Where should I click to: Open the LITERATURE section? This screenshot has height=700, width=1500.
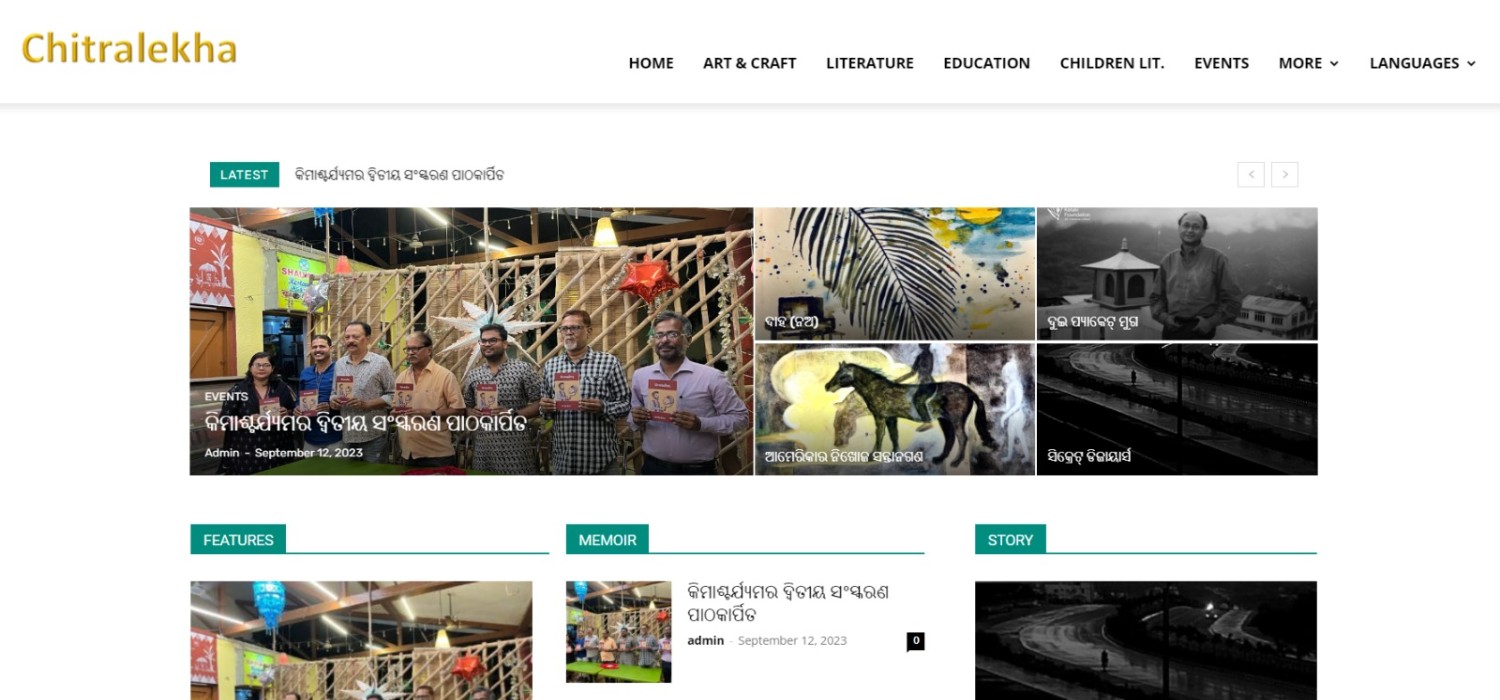tap(870, 63)
